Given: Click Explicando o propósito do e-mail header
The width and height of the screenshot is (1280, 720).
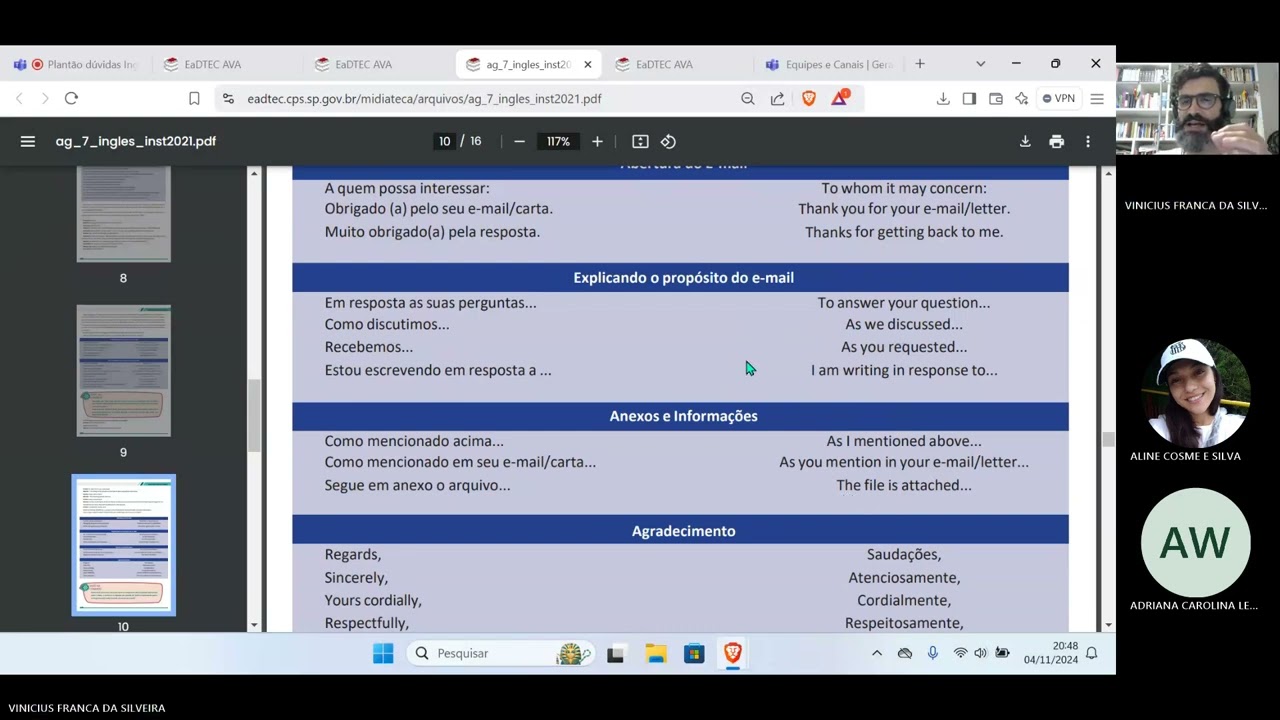Looking at the screenshot, I should point(683,277).
